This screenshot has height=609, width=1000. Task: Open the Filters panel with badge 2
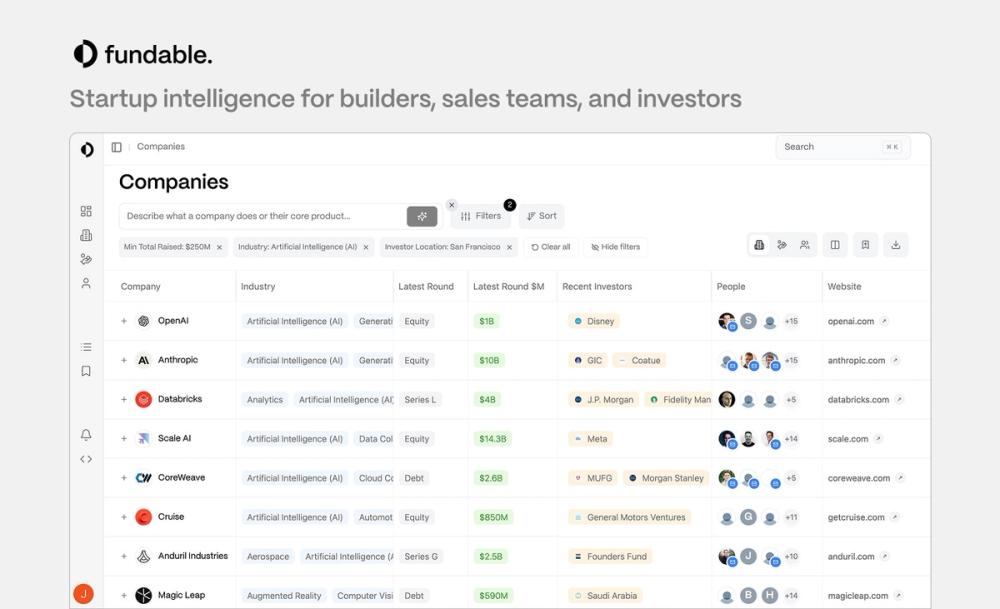(x=481, y=216)
